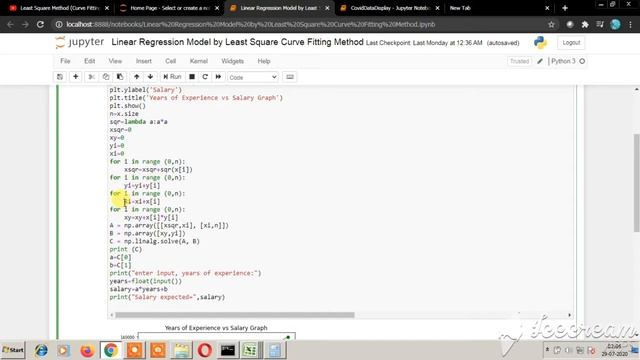Move selected cell up arrow

pyautogui.click(x=137, y=77)
